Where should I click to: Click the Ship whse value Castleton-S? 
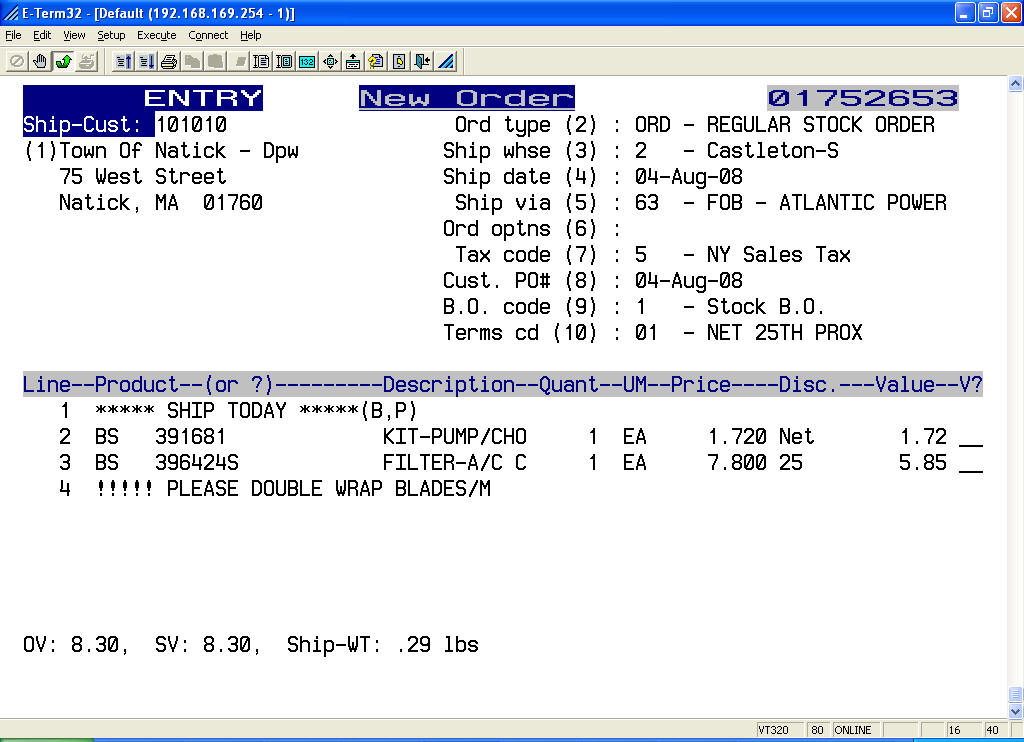click(x=773, y=150)
